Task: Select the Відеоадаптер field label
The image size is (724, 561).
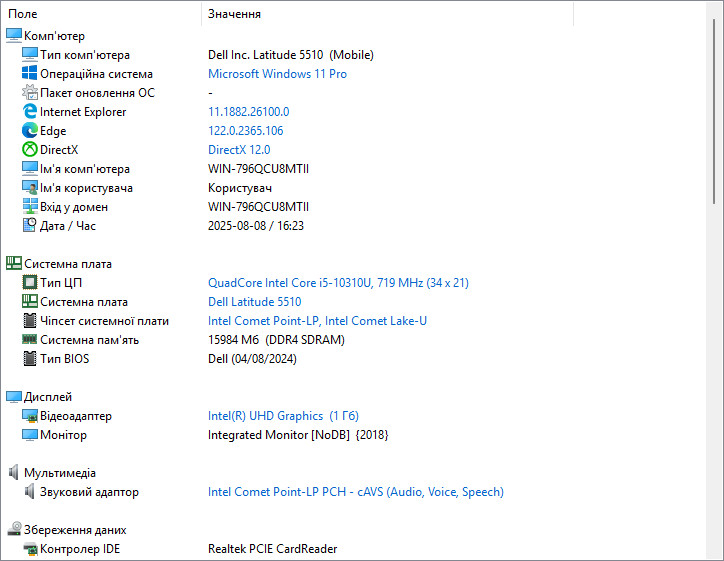Action: pyautogui.click(x=76, y=416)
